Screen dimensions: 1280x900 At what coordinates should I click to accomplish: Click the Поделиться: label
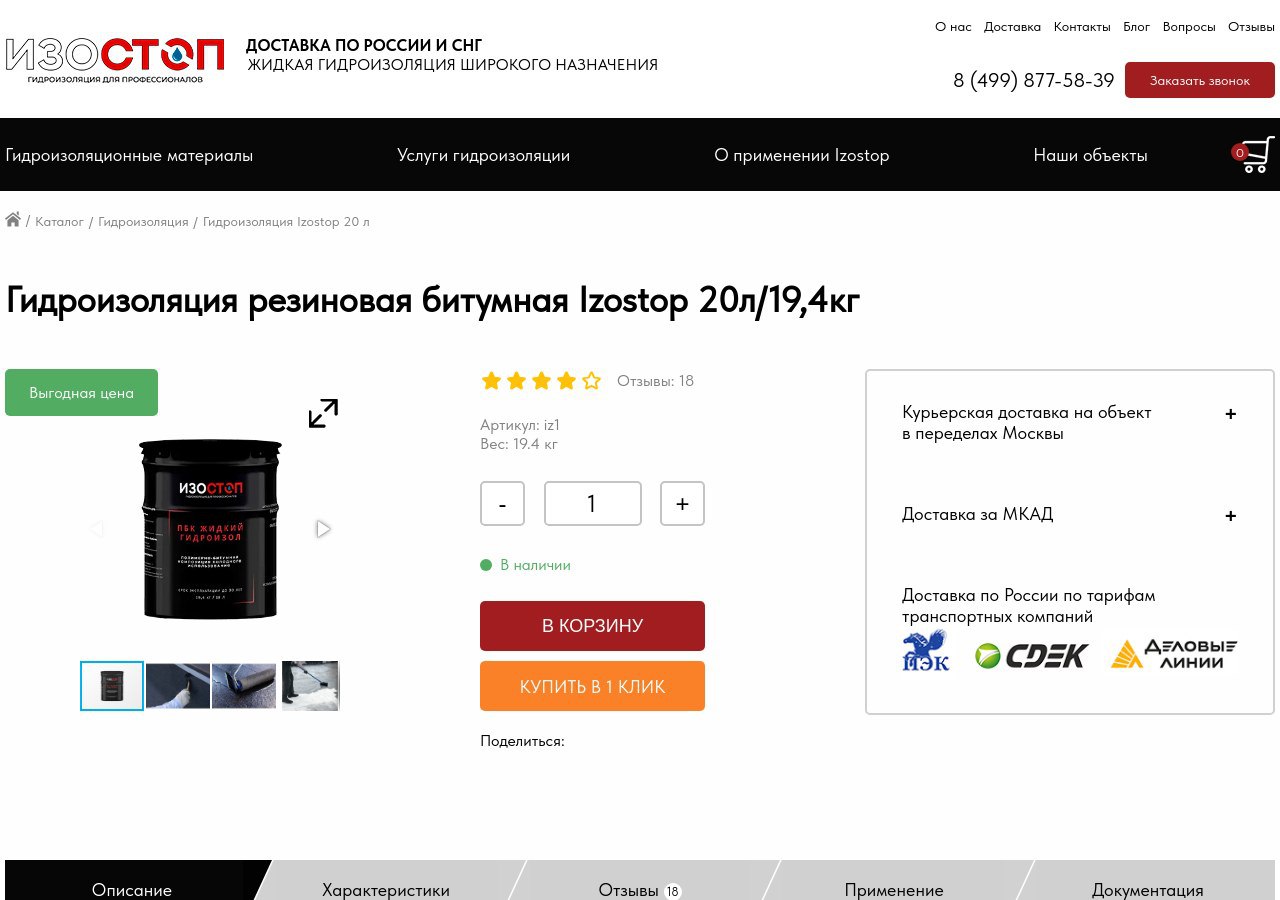[522, 741]
